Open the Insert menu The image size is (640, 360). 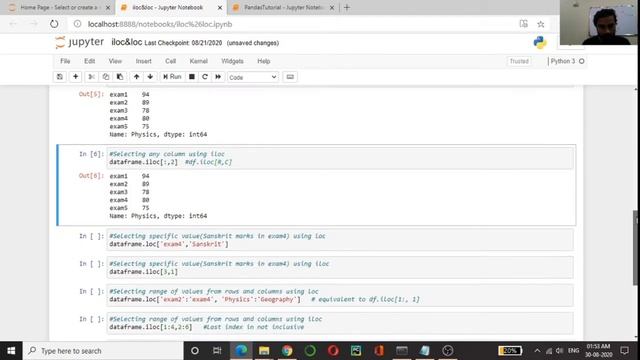point(143,61)
